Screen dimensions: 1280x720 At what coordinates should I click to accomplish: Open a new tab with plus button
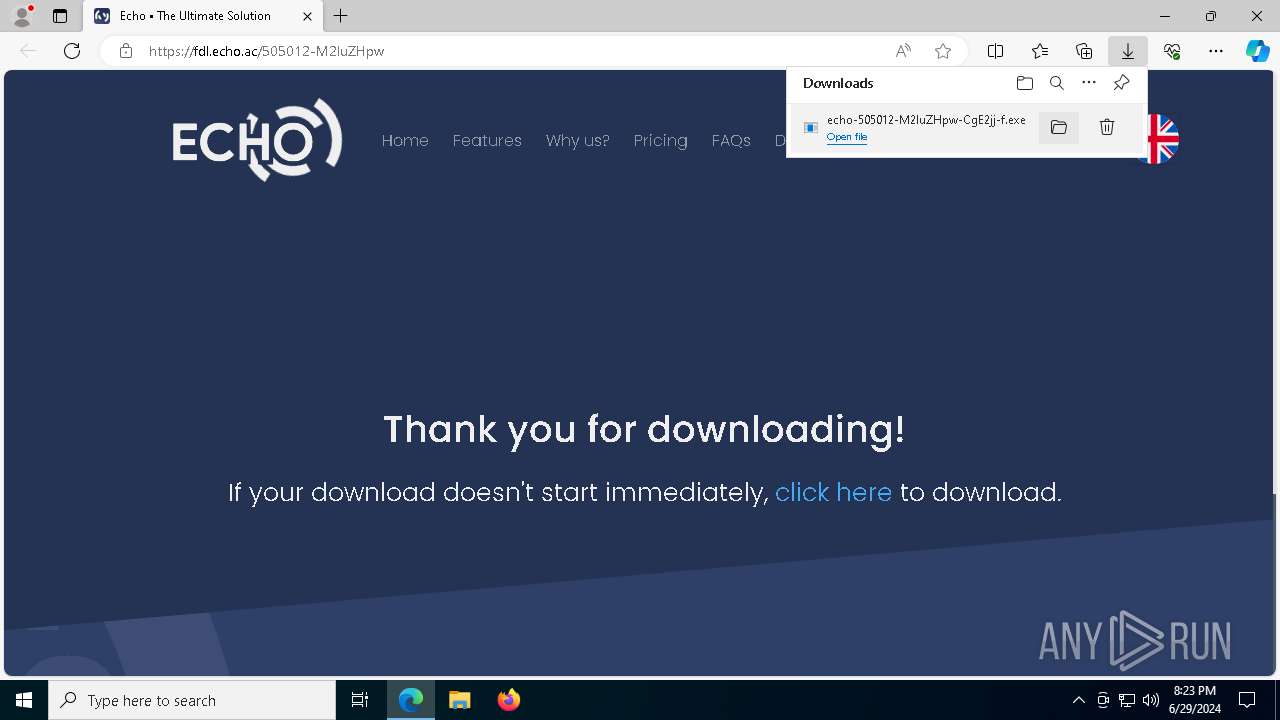click(341, 16)
